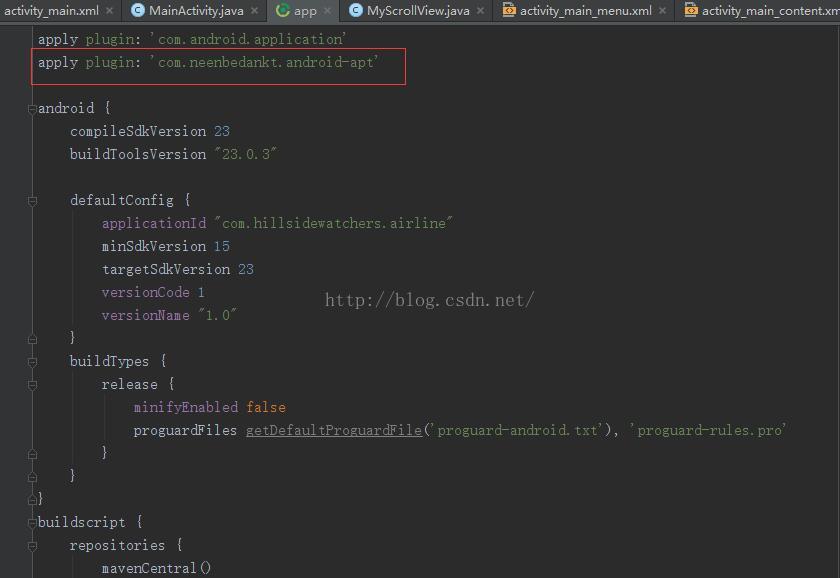Close the activity_main_menu.xml tab
The height and width of the screenshot is (578, 840).
(x=663, y=11)
